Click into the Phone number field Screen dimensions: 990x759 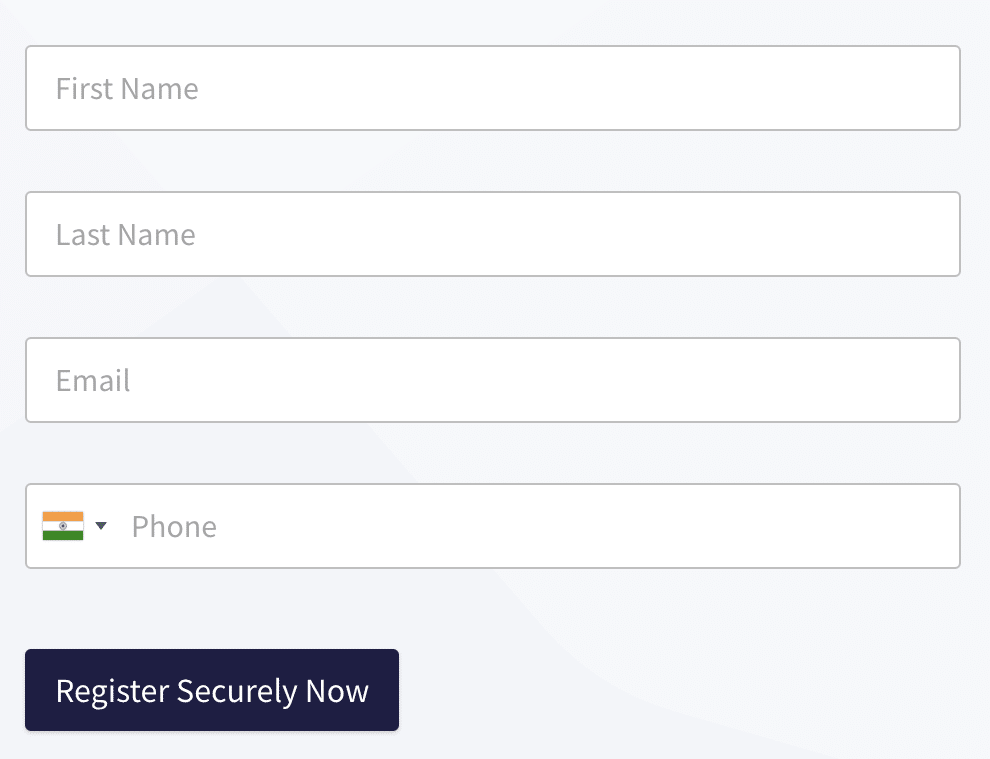coord(540,526)
